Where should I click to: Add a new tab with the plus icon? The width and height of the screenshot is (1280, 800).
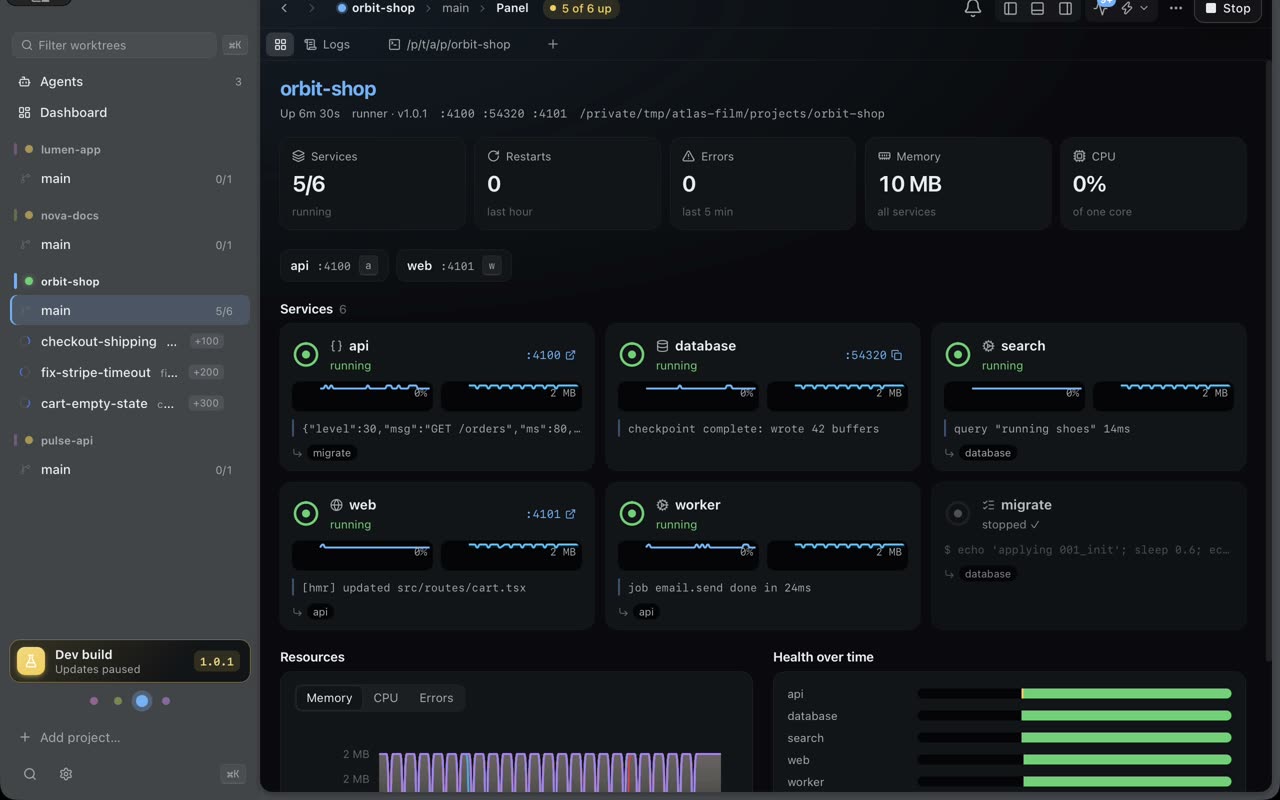pyautogui.click(x=553, y=44)
